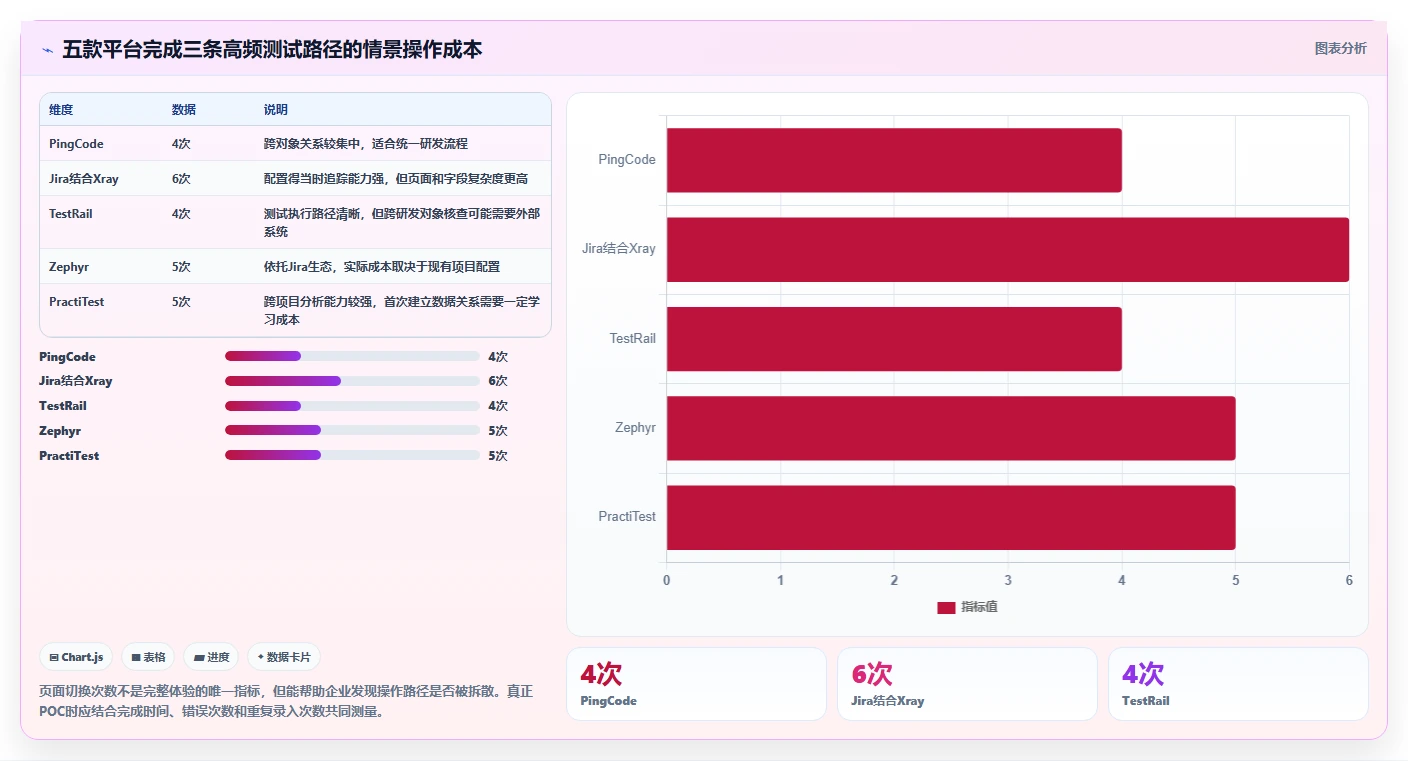Click the PractiTest label on the chart axis

coord(627,517)
